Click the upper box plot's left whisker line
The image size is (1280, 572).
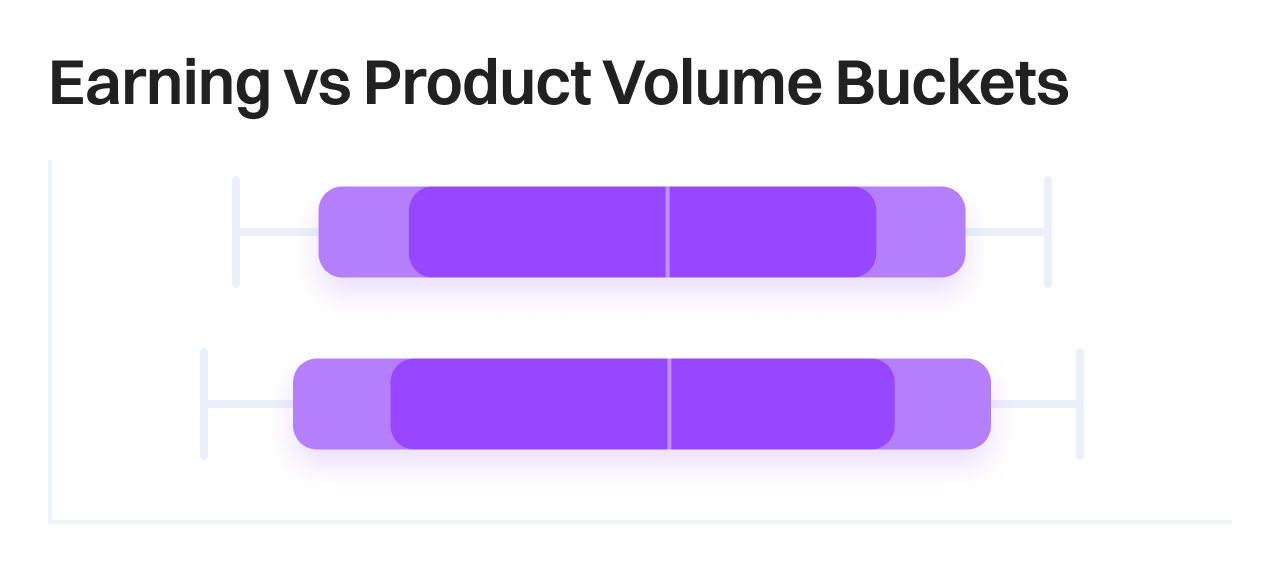click(278, 232)
